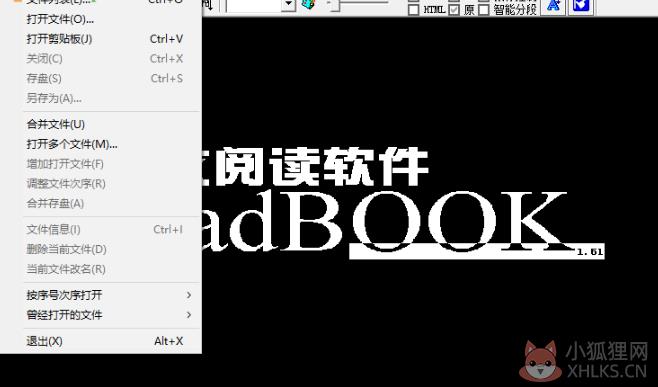
Task: Click the colorful cube icon in toolbar
Action: [x=308, y=4]
